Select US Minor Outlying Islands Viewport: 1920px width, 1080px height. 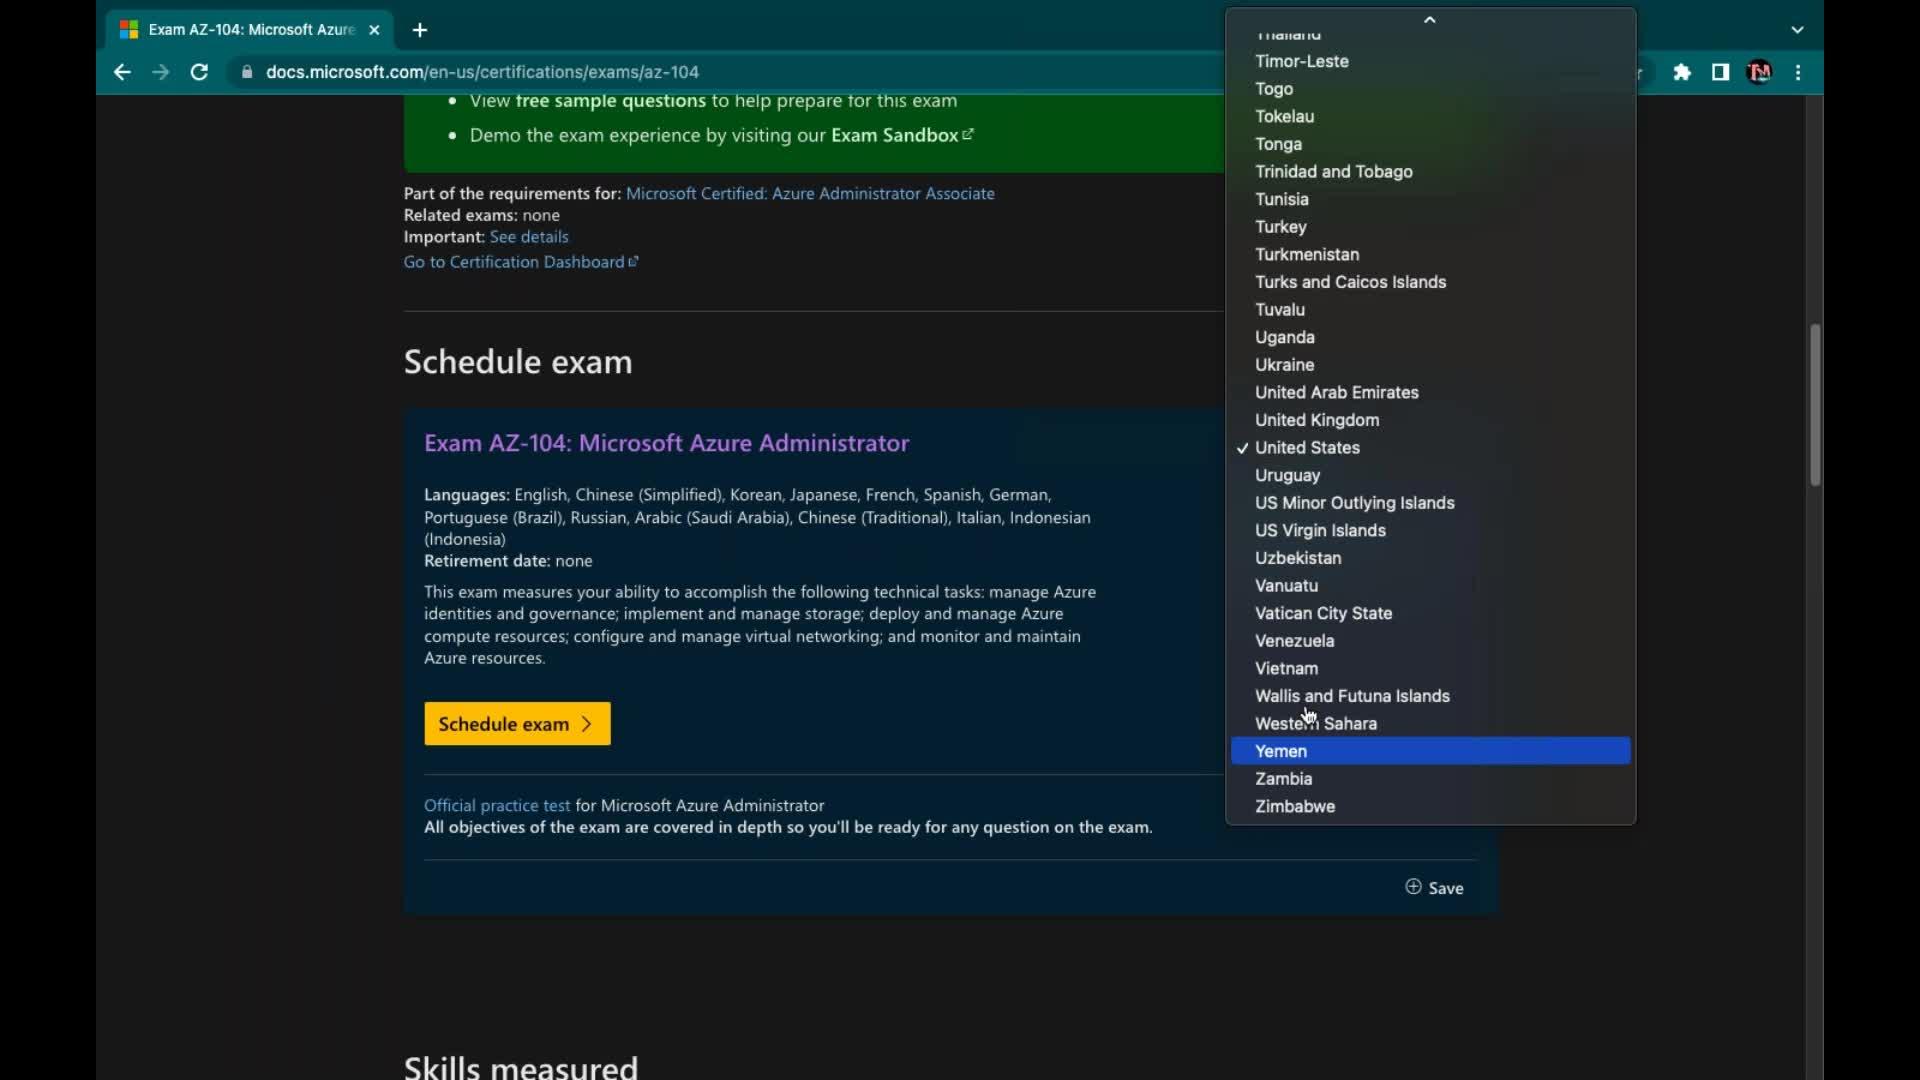coord(1430,503)
